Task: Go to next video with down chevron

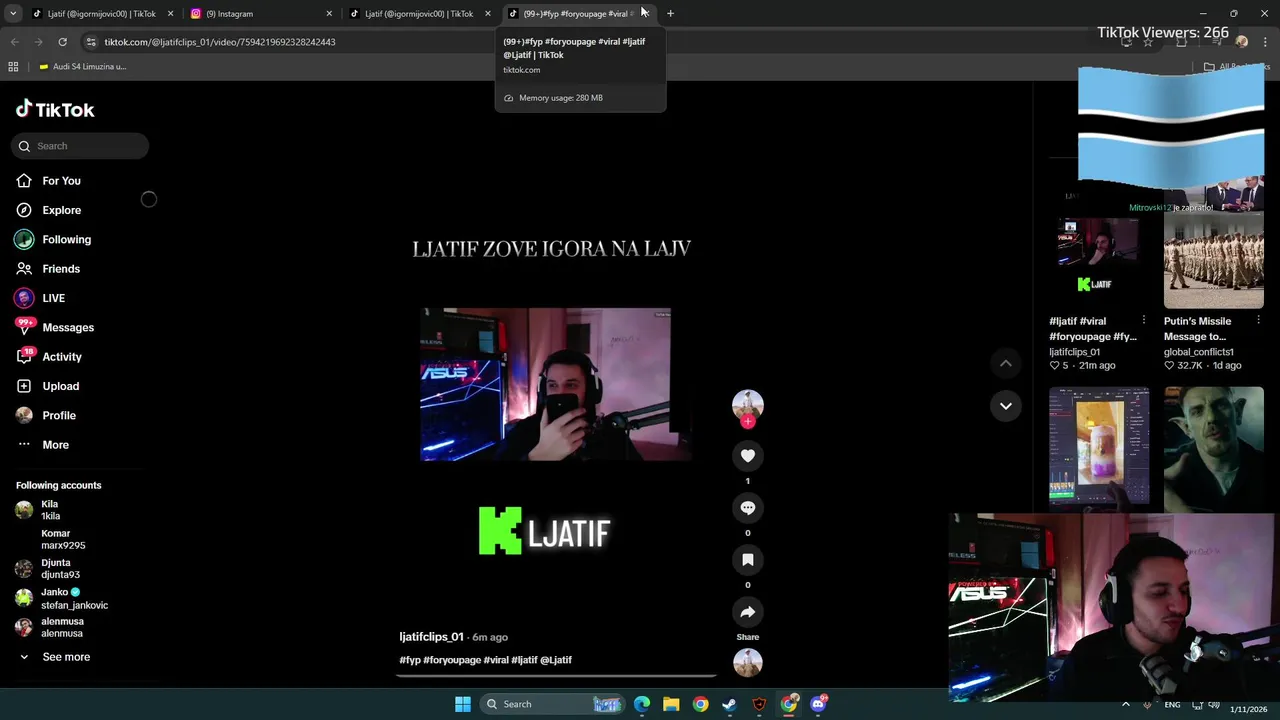Action: click(x=1005, y=406)
